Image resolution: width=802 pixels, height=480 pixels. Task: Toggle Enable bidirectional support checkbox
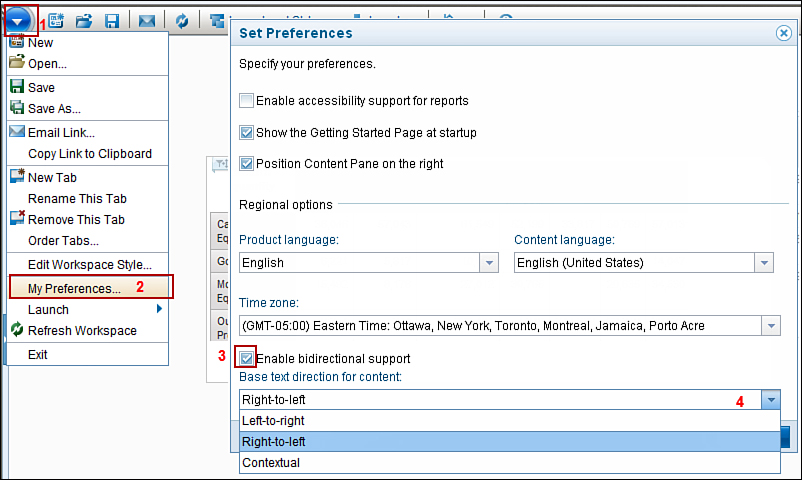247,358
